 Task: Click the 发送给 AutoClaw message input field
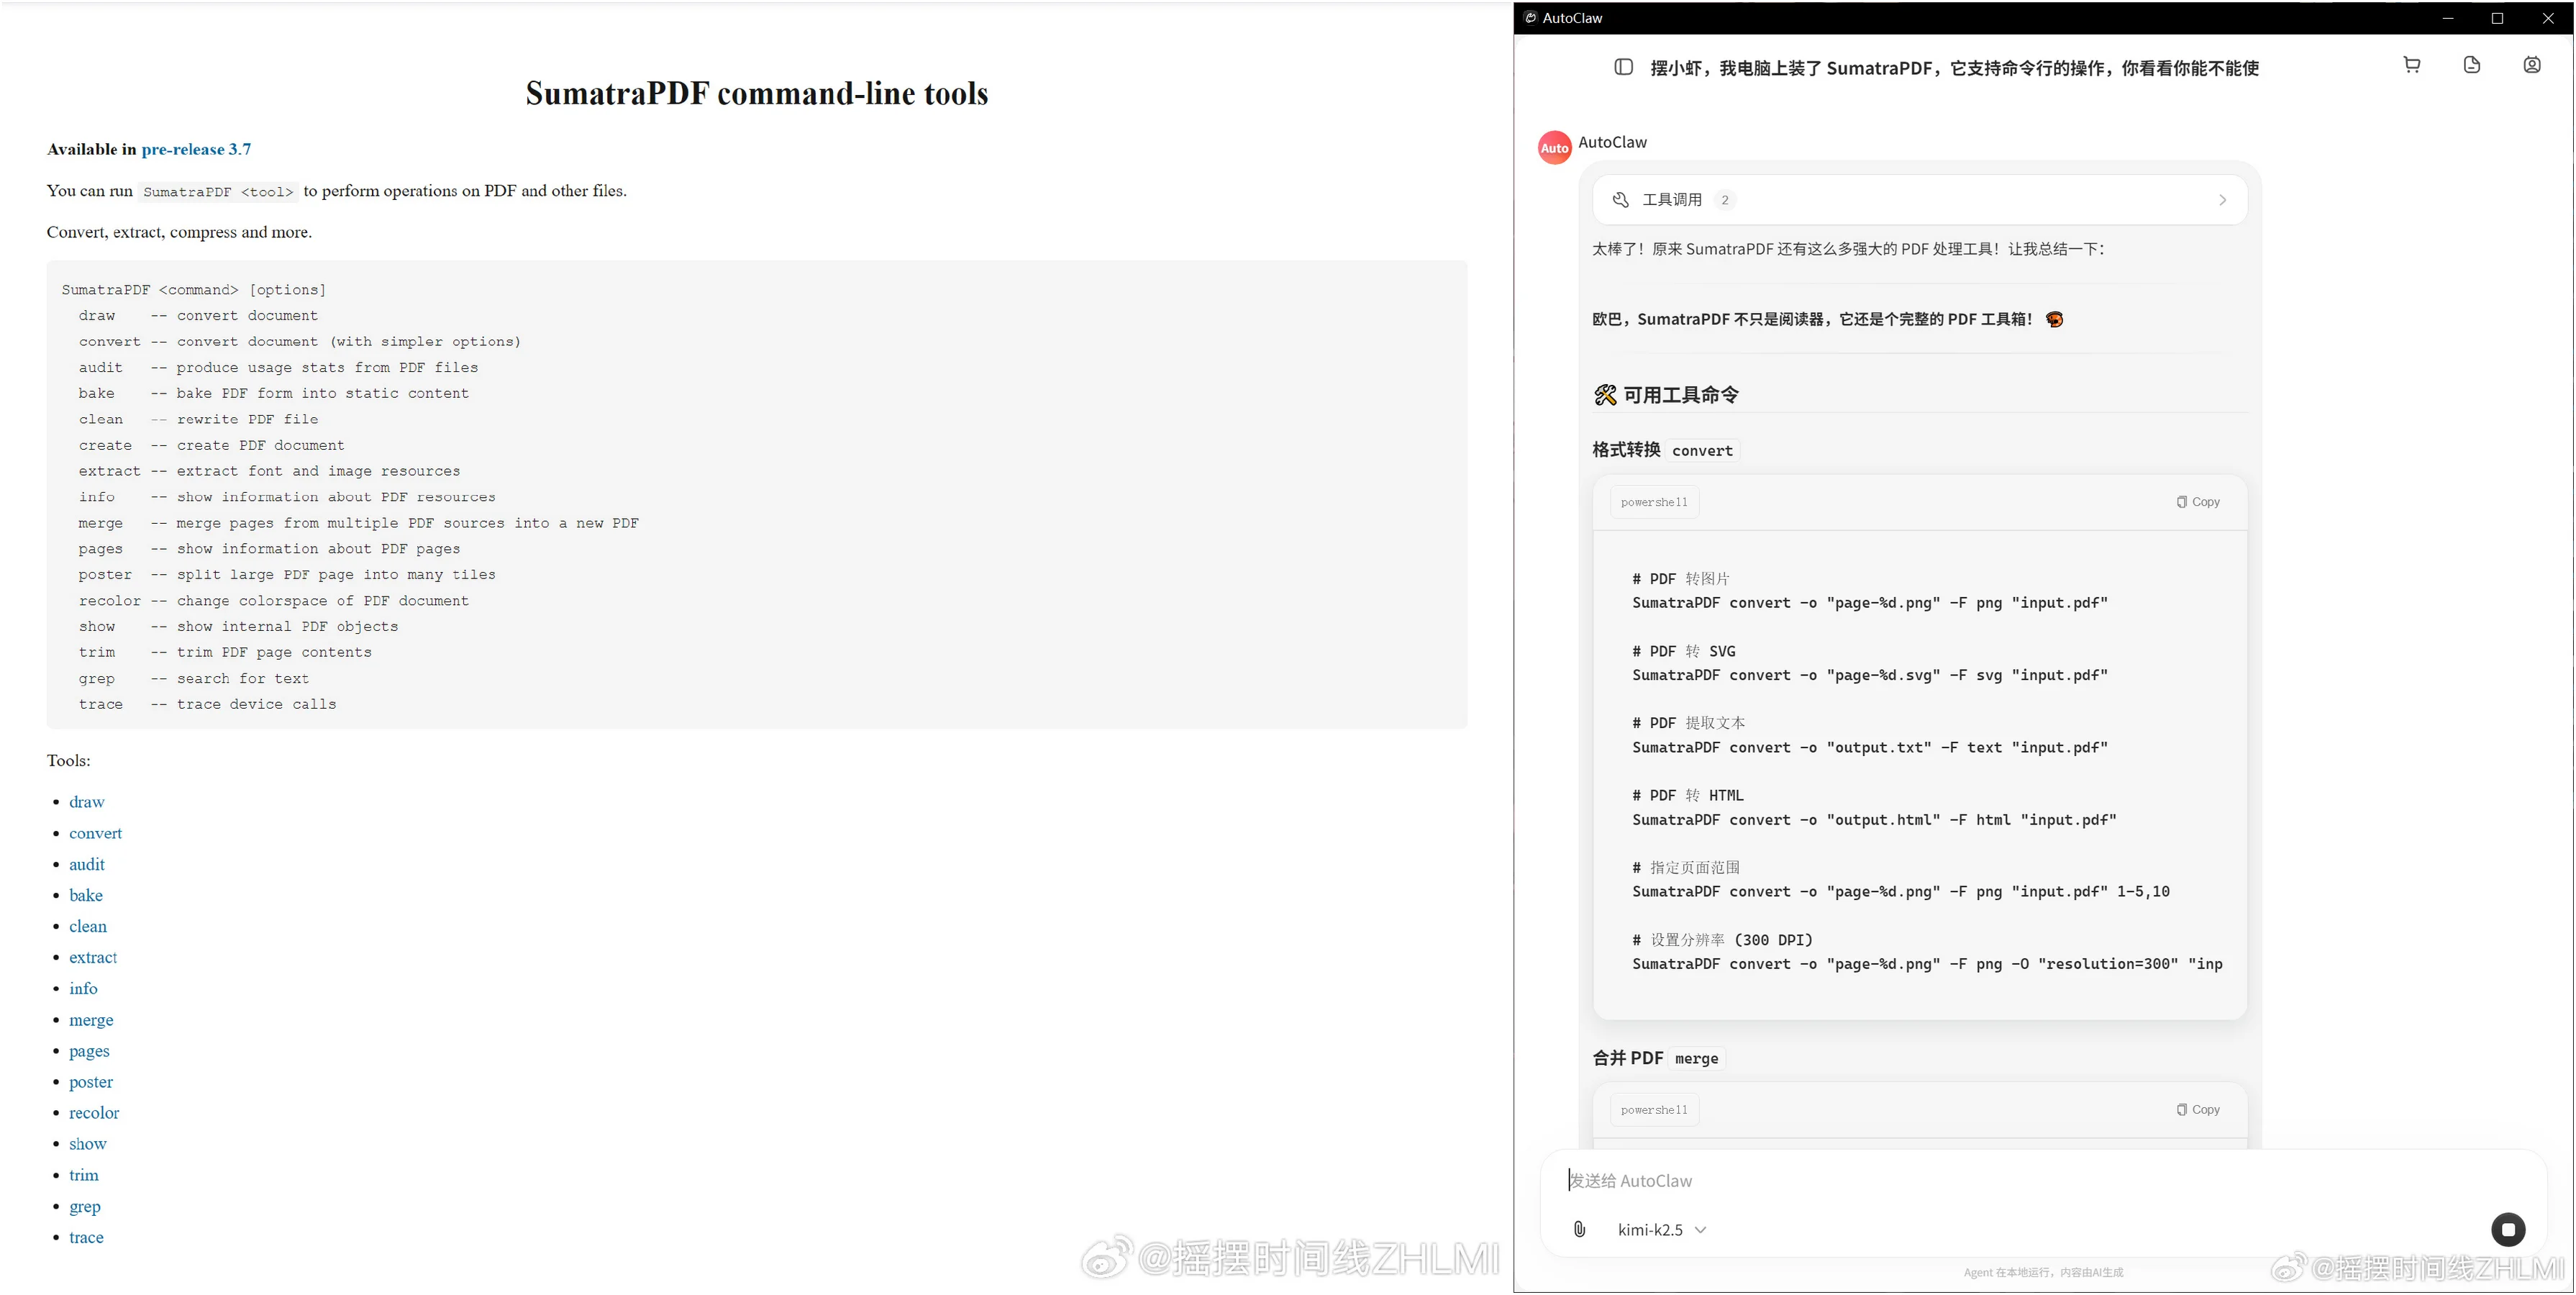click(x=2040, y=1180)
